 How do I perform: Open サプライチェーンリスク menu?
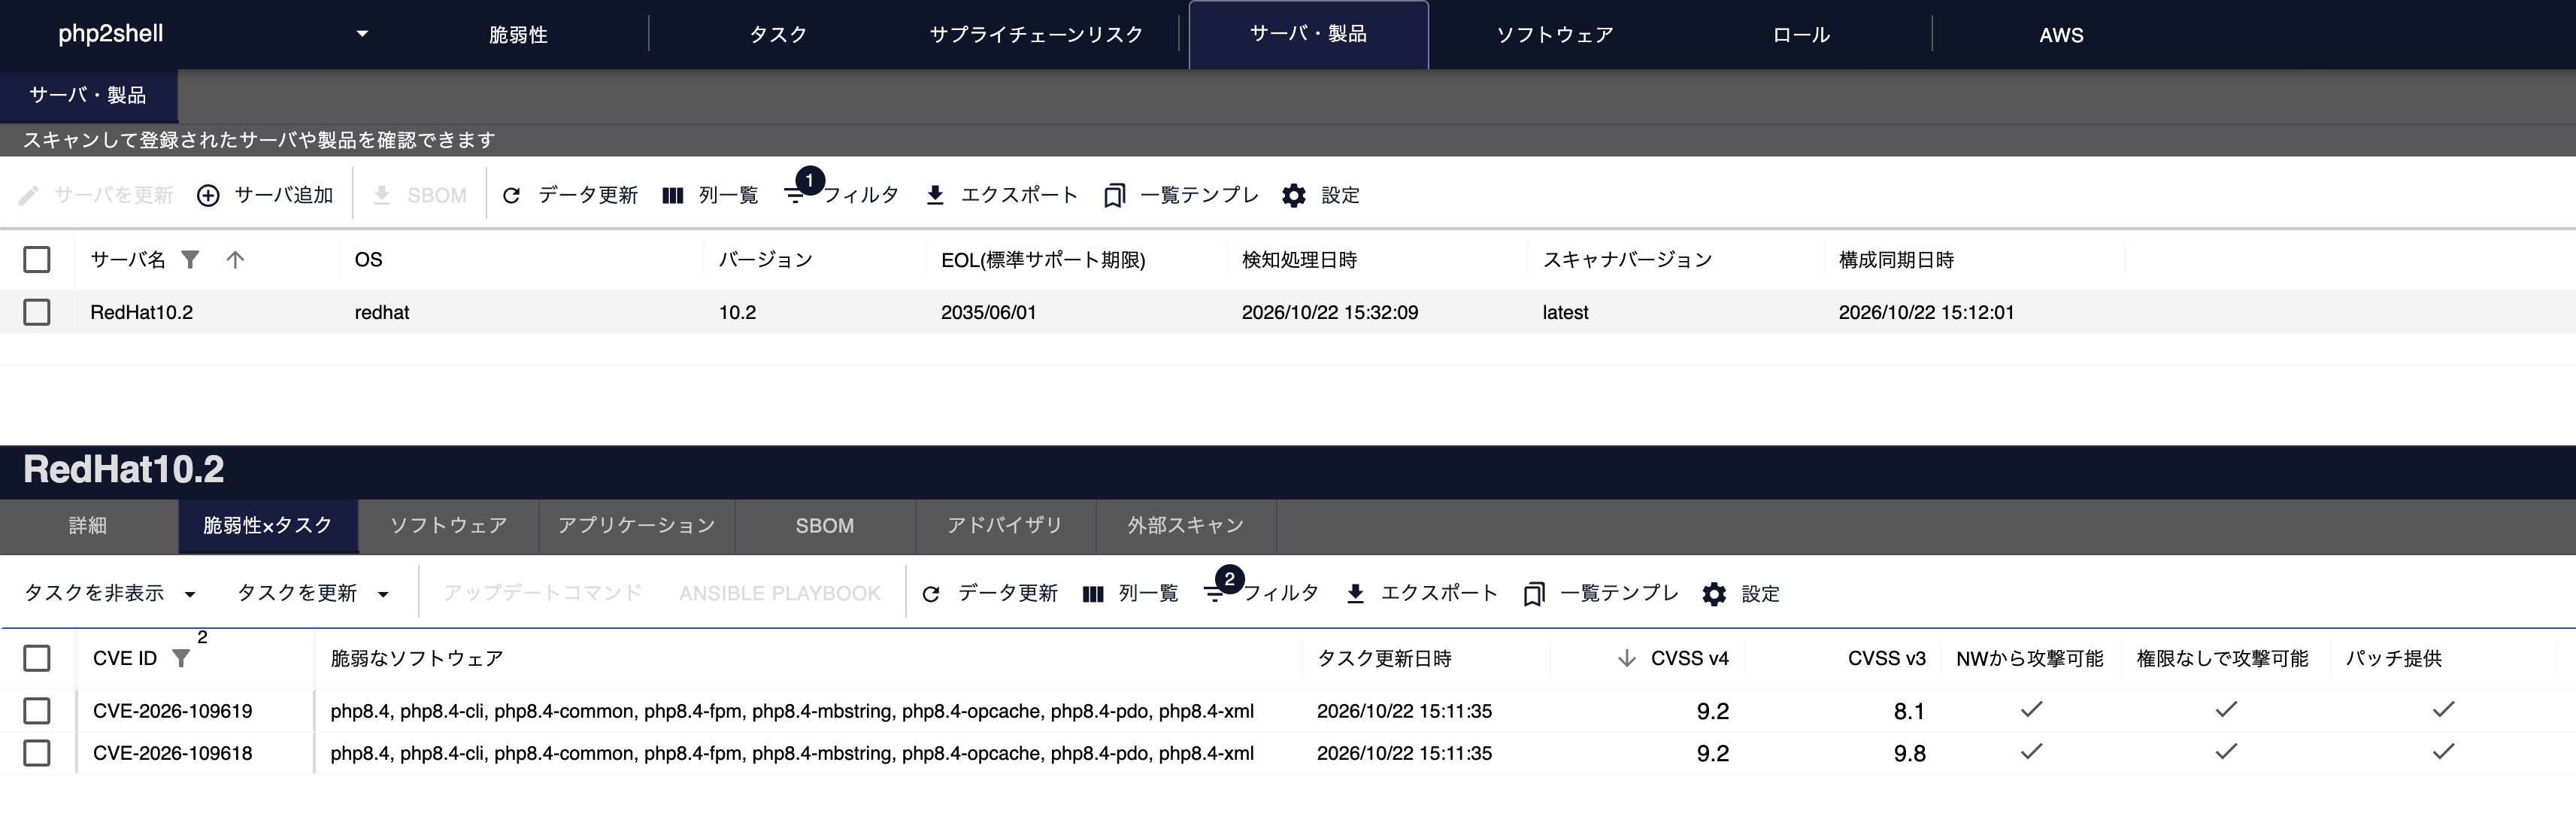(x=1036, y=34)
